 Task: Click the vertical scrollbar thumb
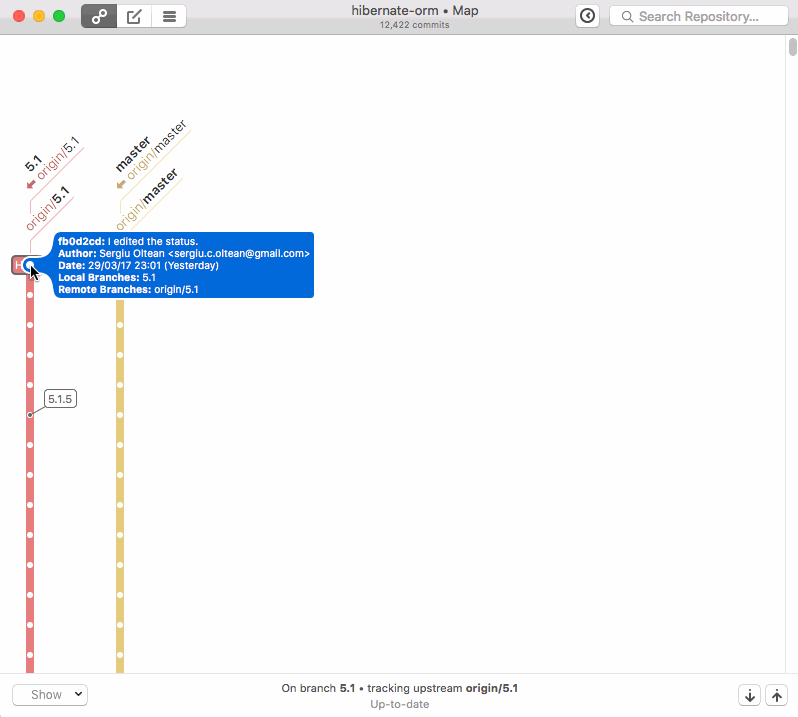coord(792,47)
